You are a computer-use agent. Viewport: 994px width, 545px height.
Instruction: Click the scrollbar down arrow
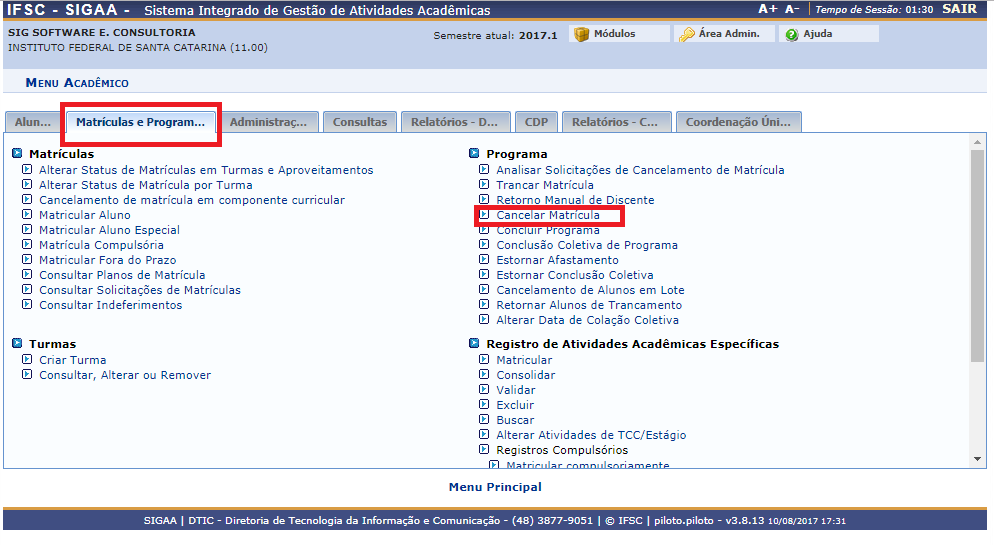pyautogui.click(x=977, y=459)
